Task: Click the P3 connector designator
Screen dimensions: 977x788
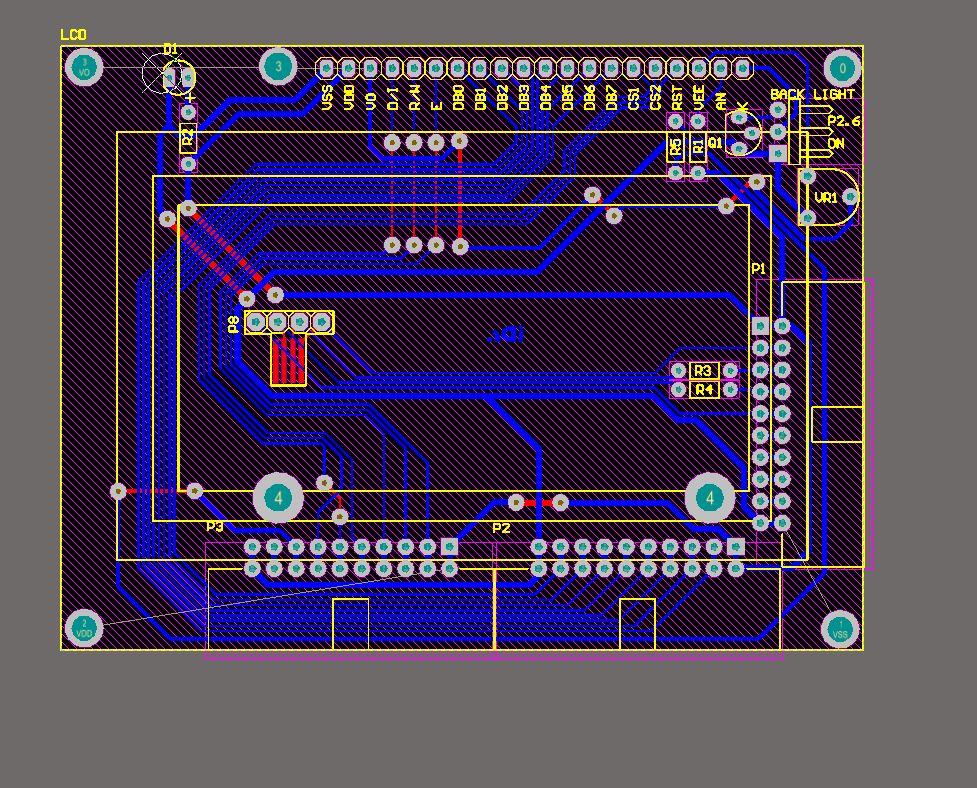Action: (x=215, y=526)
